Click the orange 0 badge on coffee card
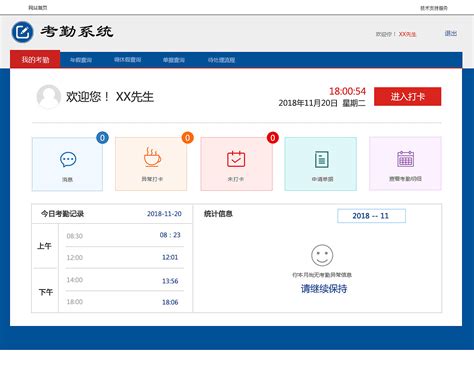Screen dimensions: 474x366 click(188, 138)
